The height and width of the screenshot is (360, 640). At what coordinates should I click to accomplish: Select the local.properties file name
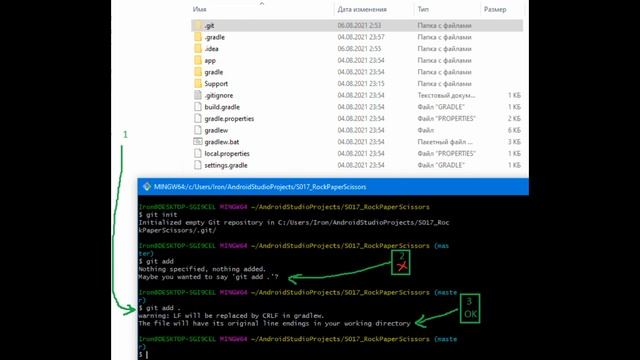point(227,153)
